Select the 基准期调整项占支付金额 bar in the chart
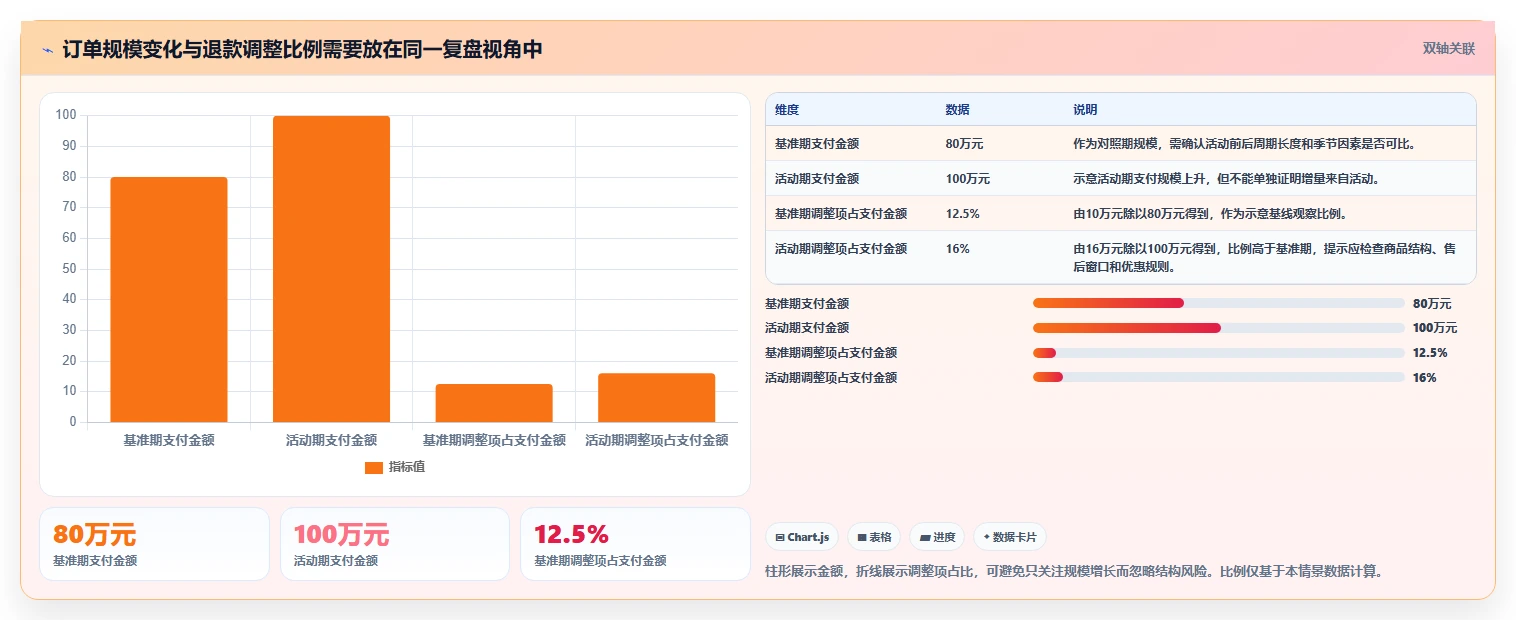 tap(494, 403)
